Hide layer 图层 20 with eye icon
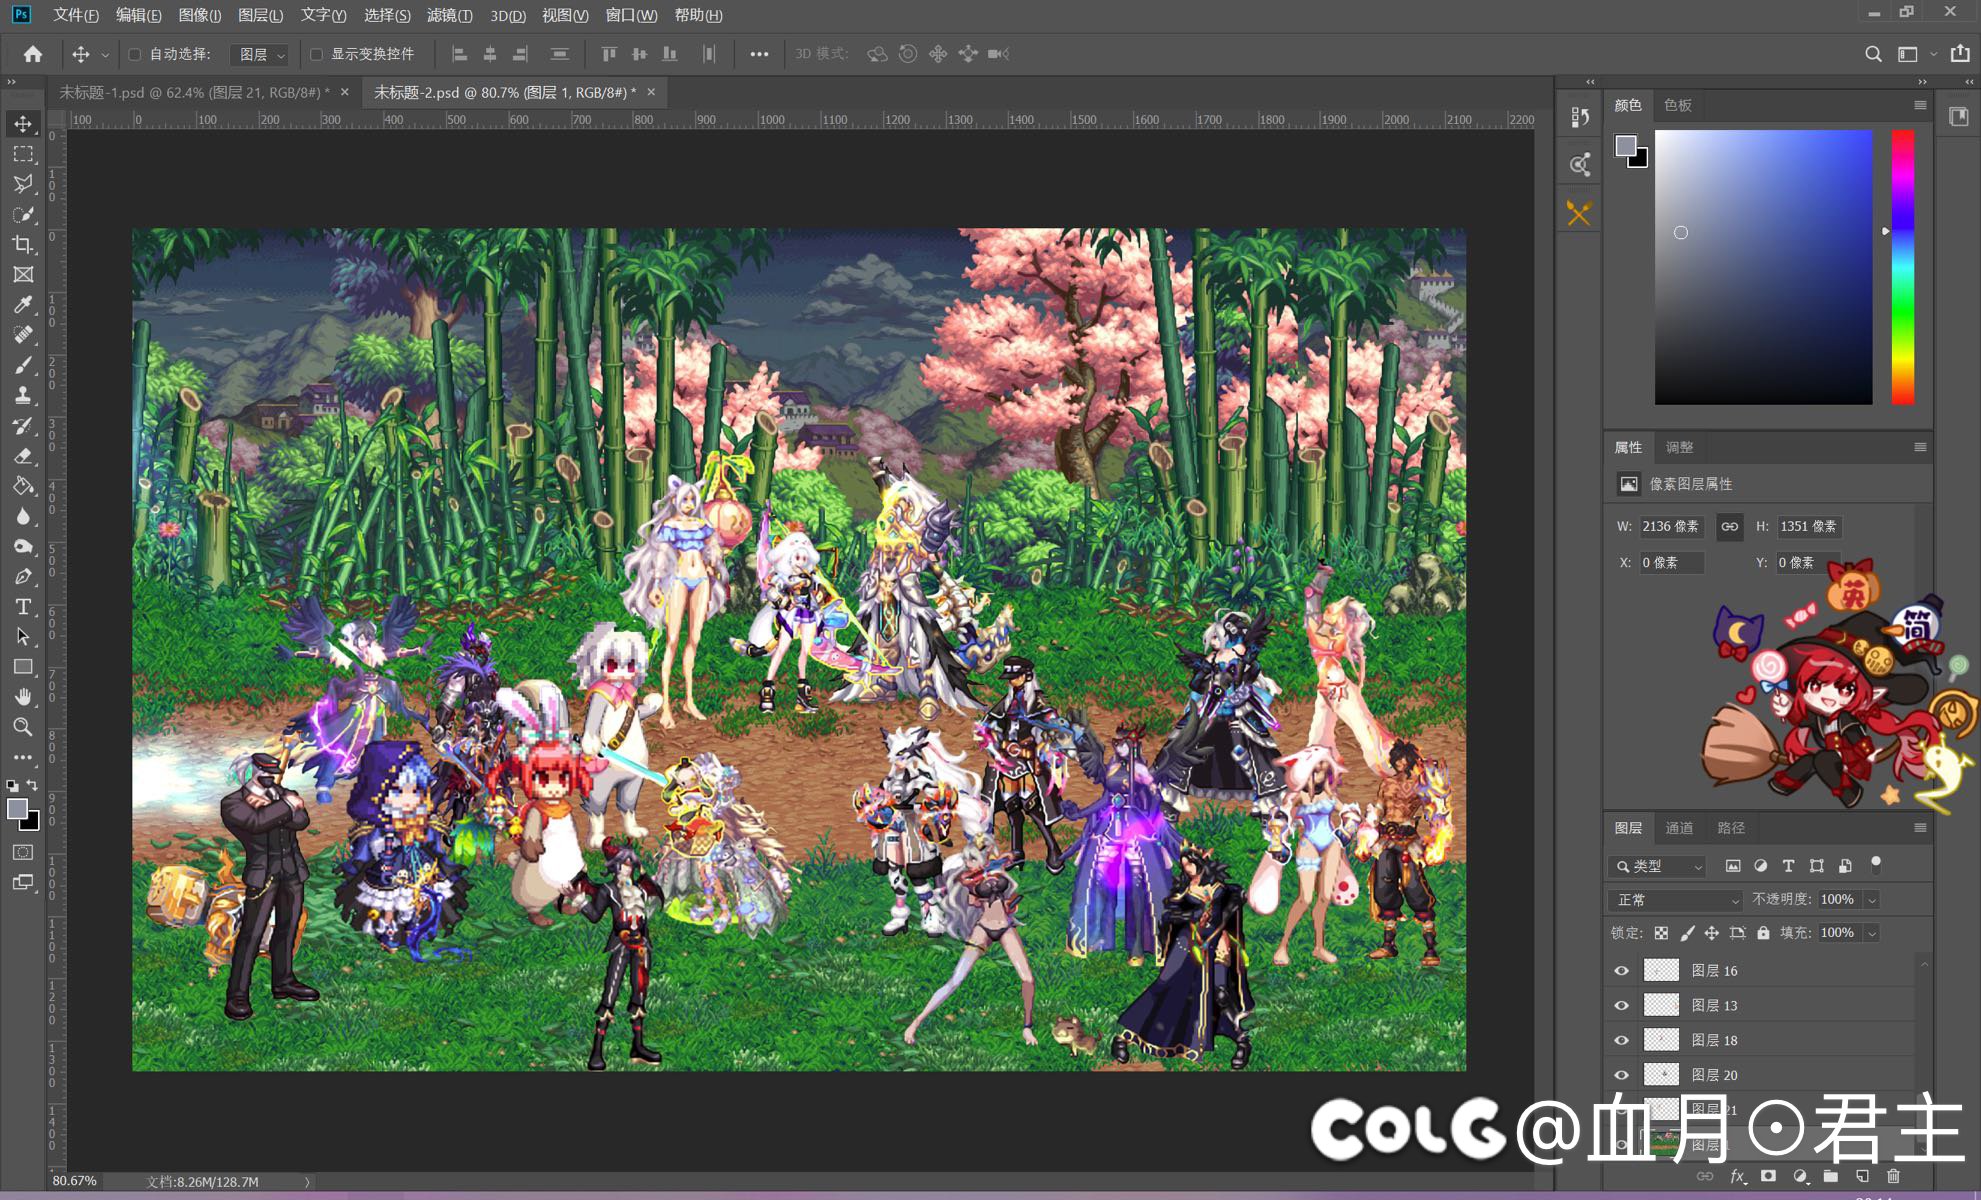This screenshot has width=1981, height=1200. point(1622,1075)
